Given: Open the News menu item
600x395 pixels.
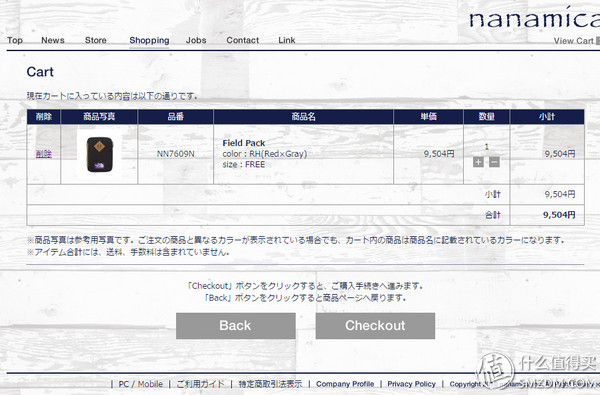Looking at the screenshot, I should (53, 40).
